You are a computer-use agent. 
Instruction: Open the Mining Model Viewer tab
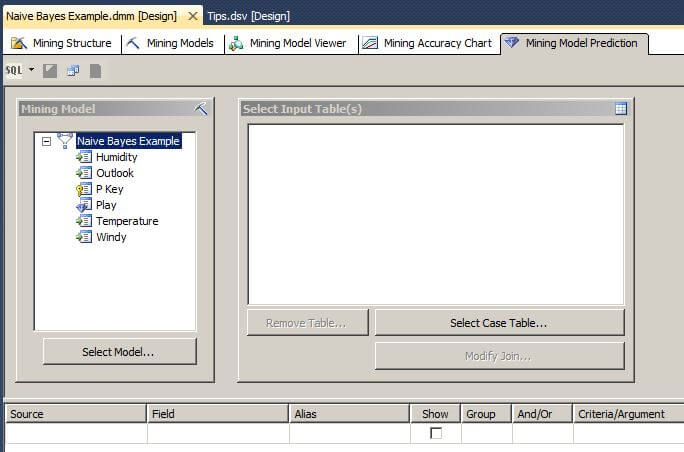click(x=289, y=43)
